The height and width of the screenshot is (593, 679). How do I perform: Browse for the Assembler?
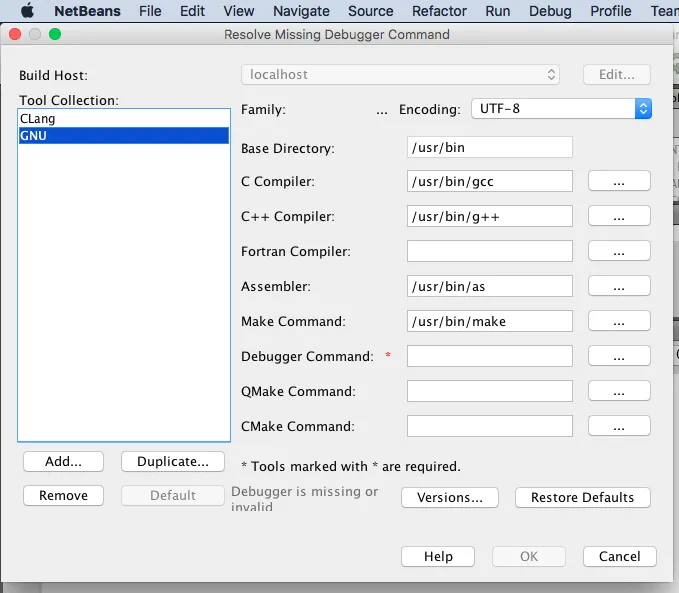tap(619, 286)
